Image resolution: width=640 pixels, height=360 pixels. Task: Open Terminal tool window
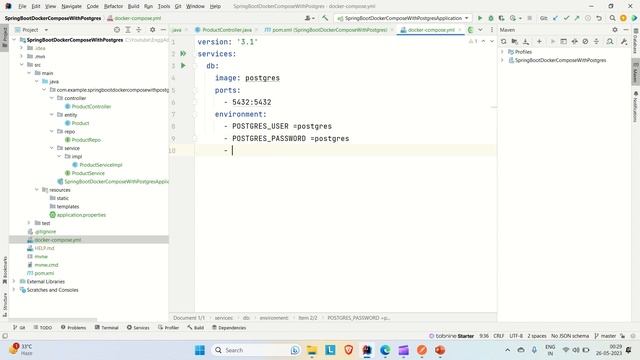106,327
